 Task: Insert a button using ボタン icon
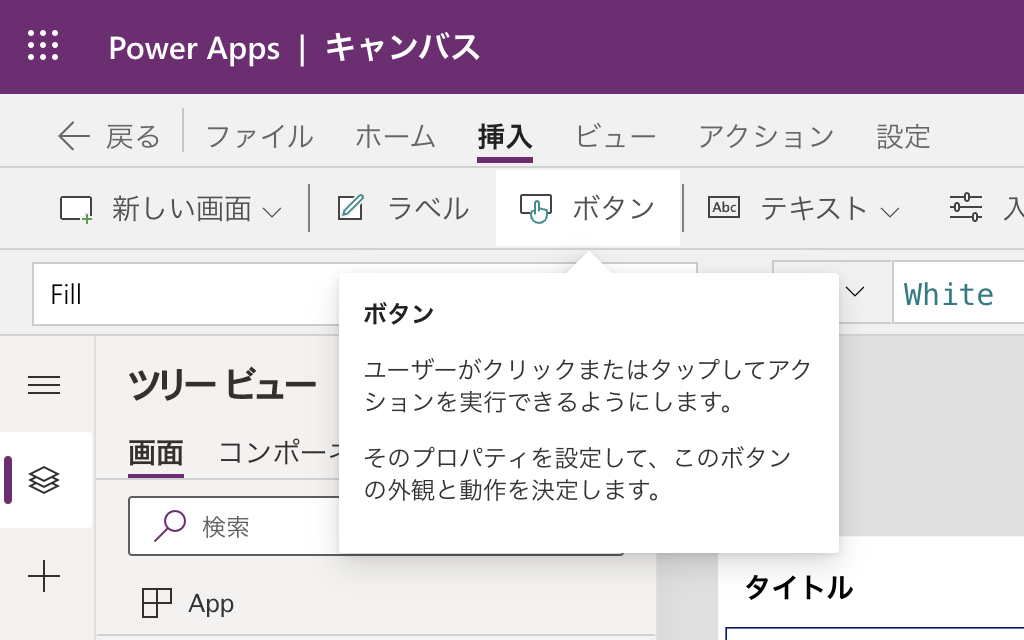tap(536, 208)
